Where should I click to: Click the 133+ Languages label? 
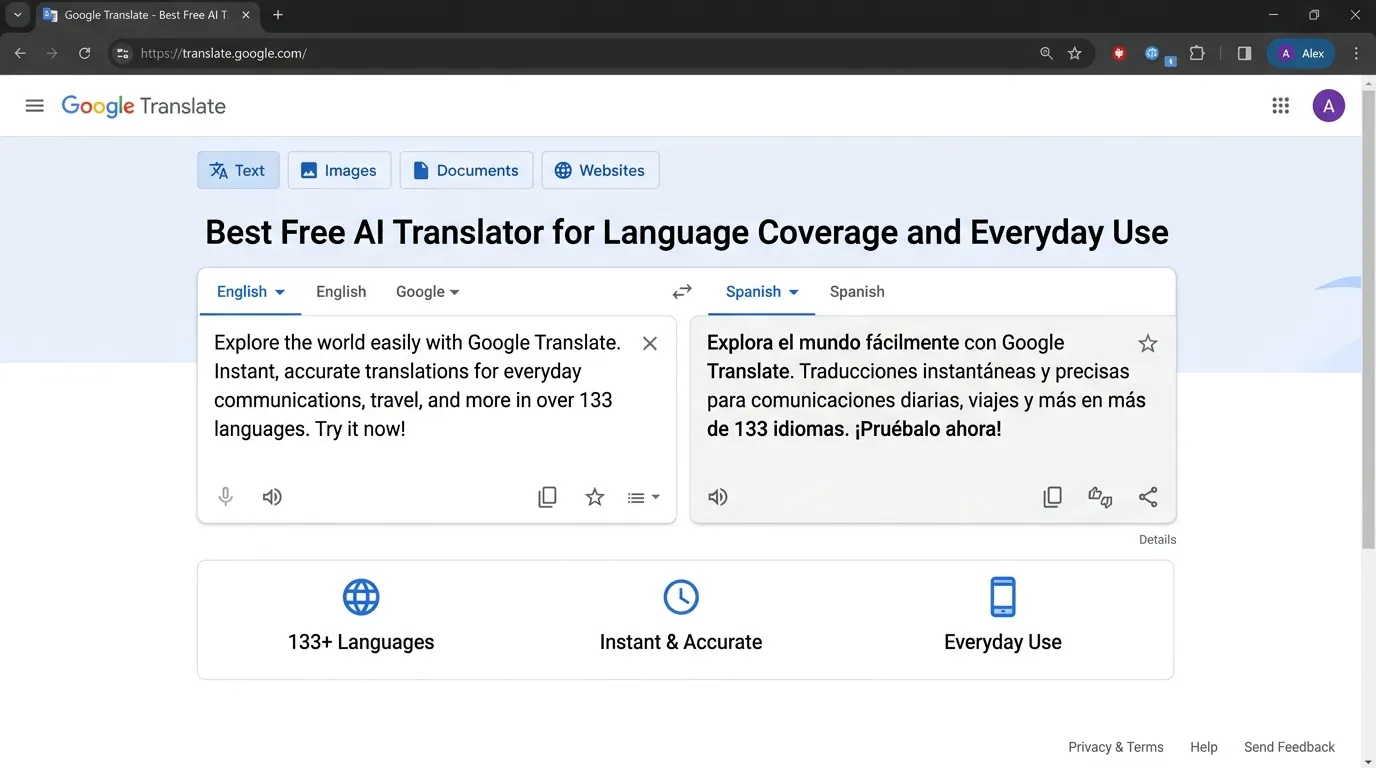[361, 642]
